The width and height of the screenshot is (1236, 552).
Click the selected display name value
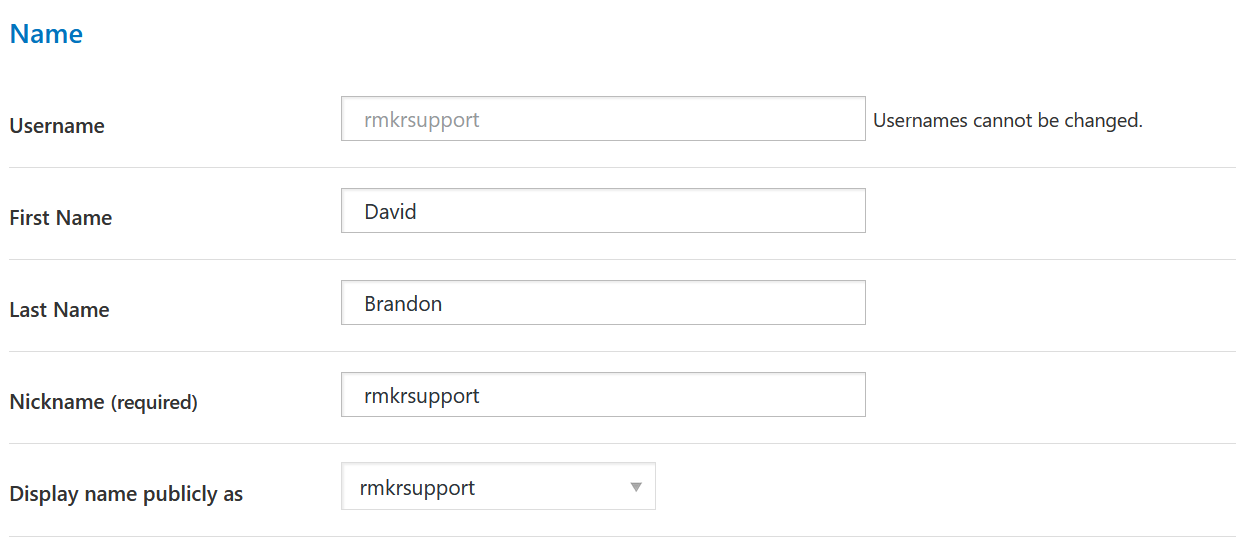click(417, 488)
